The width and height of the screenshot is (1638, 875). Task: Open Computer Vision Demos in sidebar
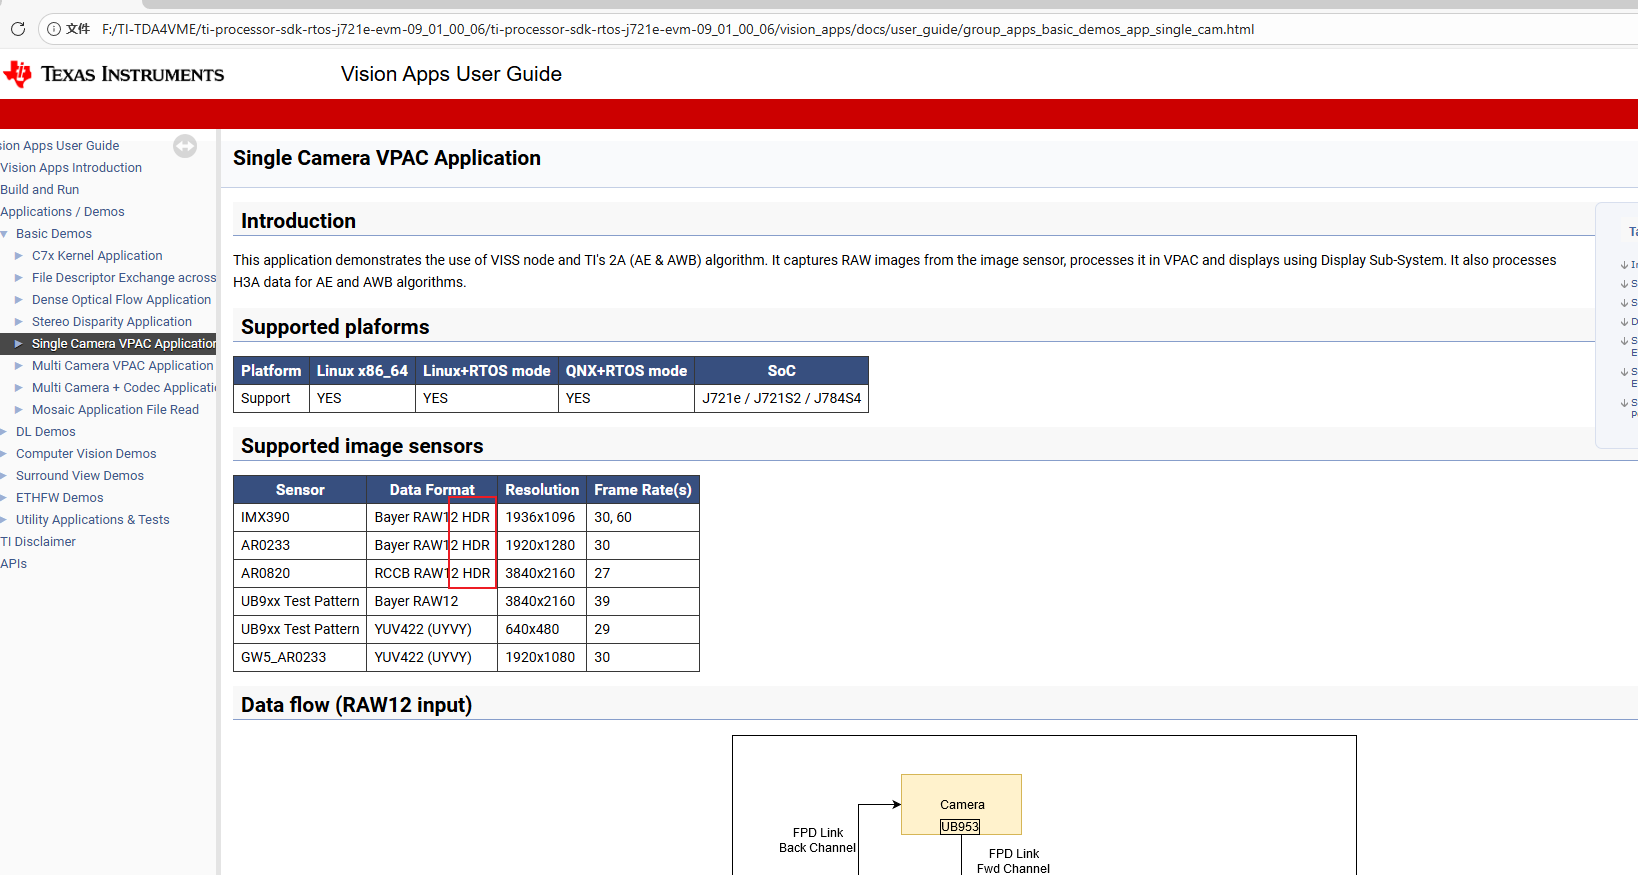(x=86, y=454)
